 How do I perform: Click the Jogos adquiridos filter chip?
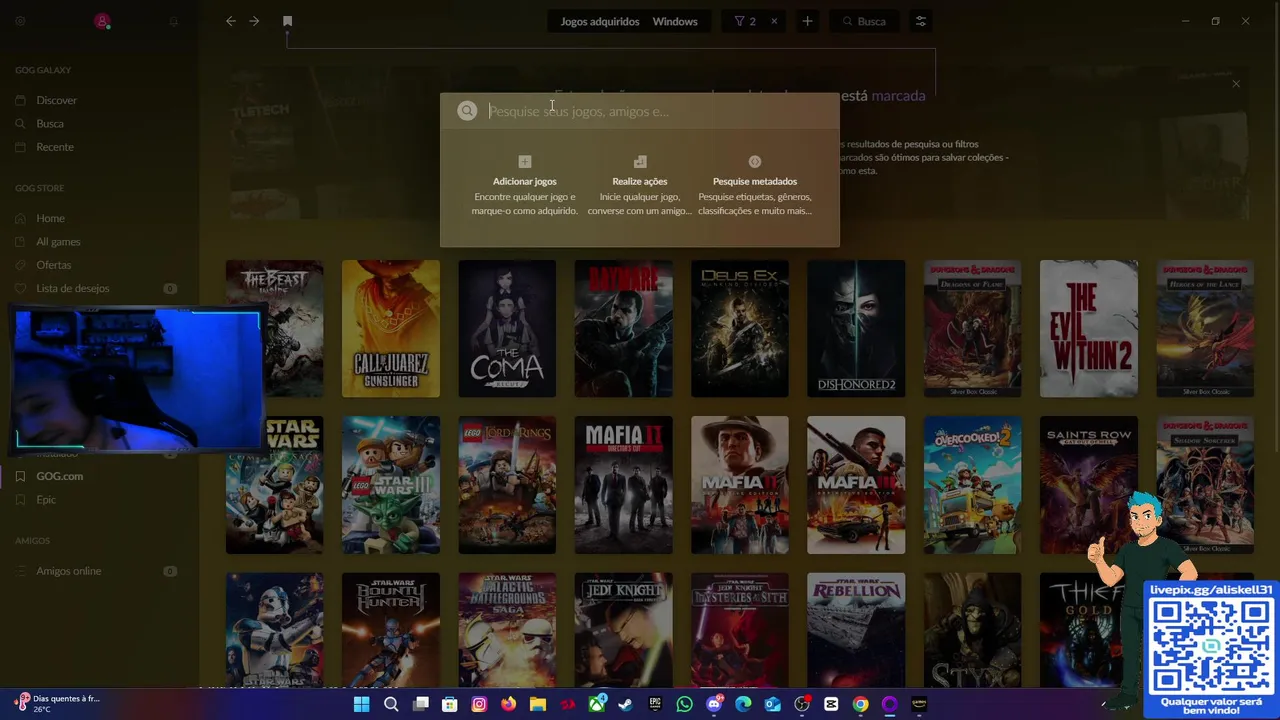(x=599, y=21)
